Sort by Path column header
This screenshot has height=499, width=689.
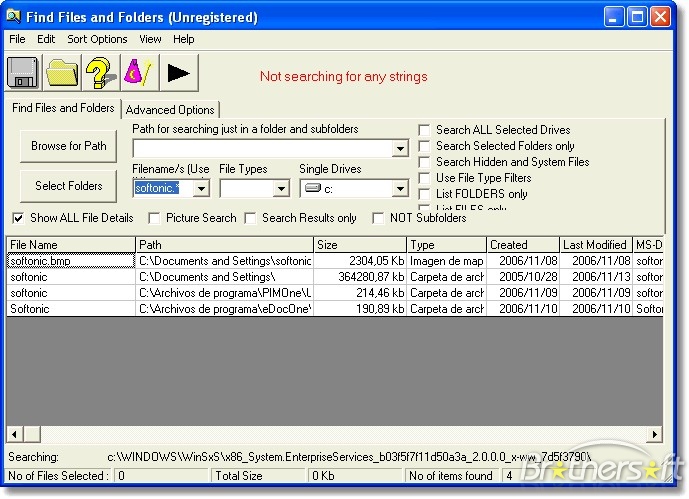225,245
